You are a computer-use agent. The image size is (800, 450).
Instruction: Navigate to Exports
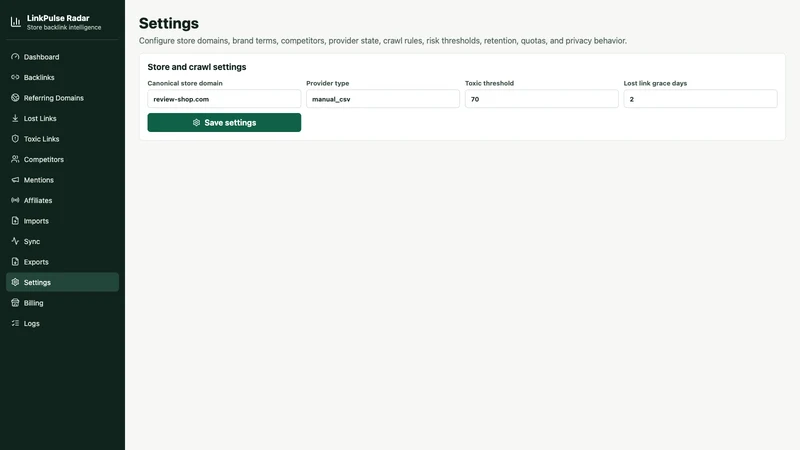tap(62, 262)
